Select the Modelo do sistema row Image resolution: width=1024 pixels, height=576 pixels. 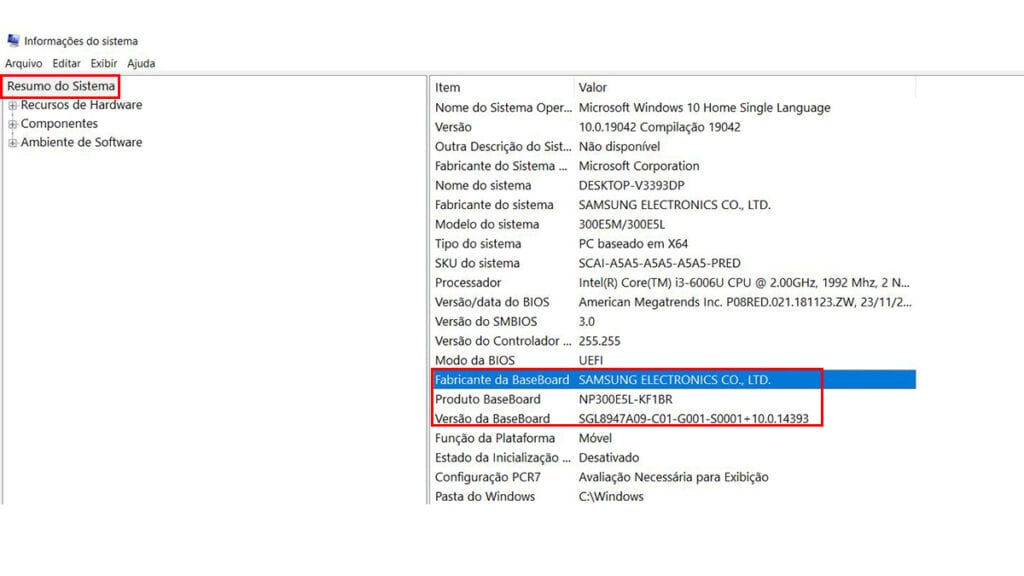673,225
